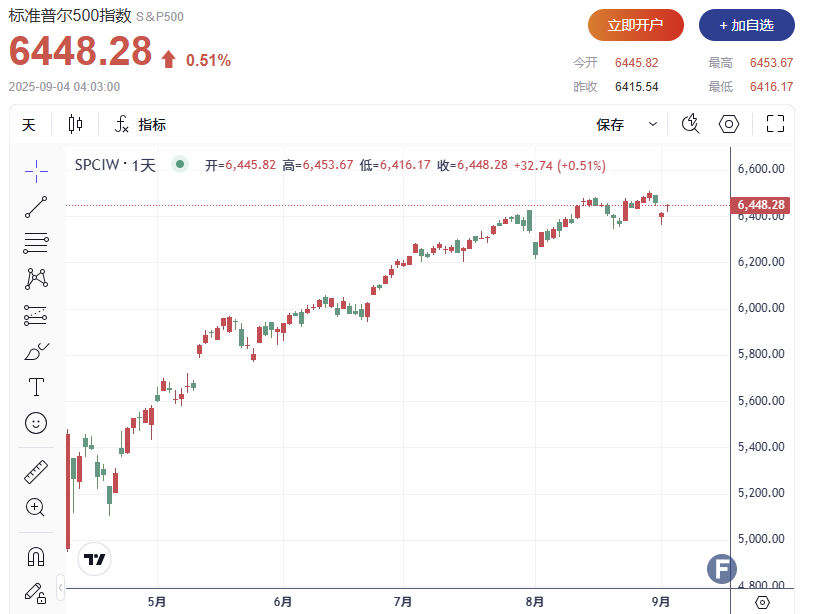Open the emoji icons tool
The width and height of the screenshot is (814, 614).
pyautogui.click(x=36, y=423)
